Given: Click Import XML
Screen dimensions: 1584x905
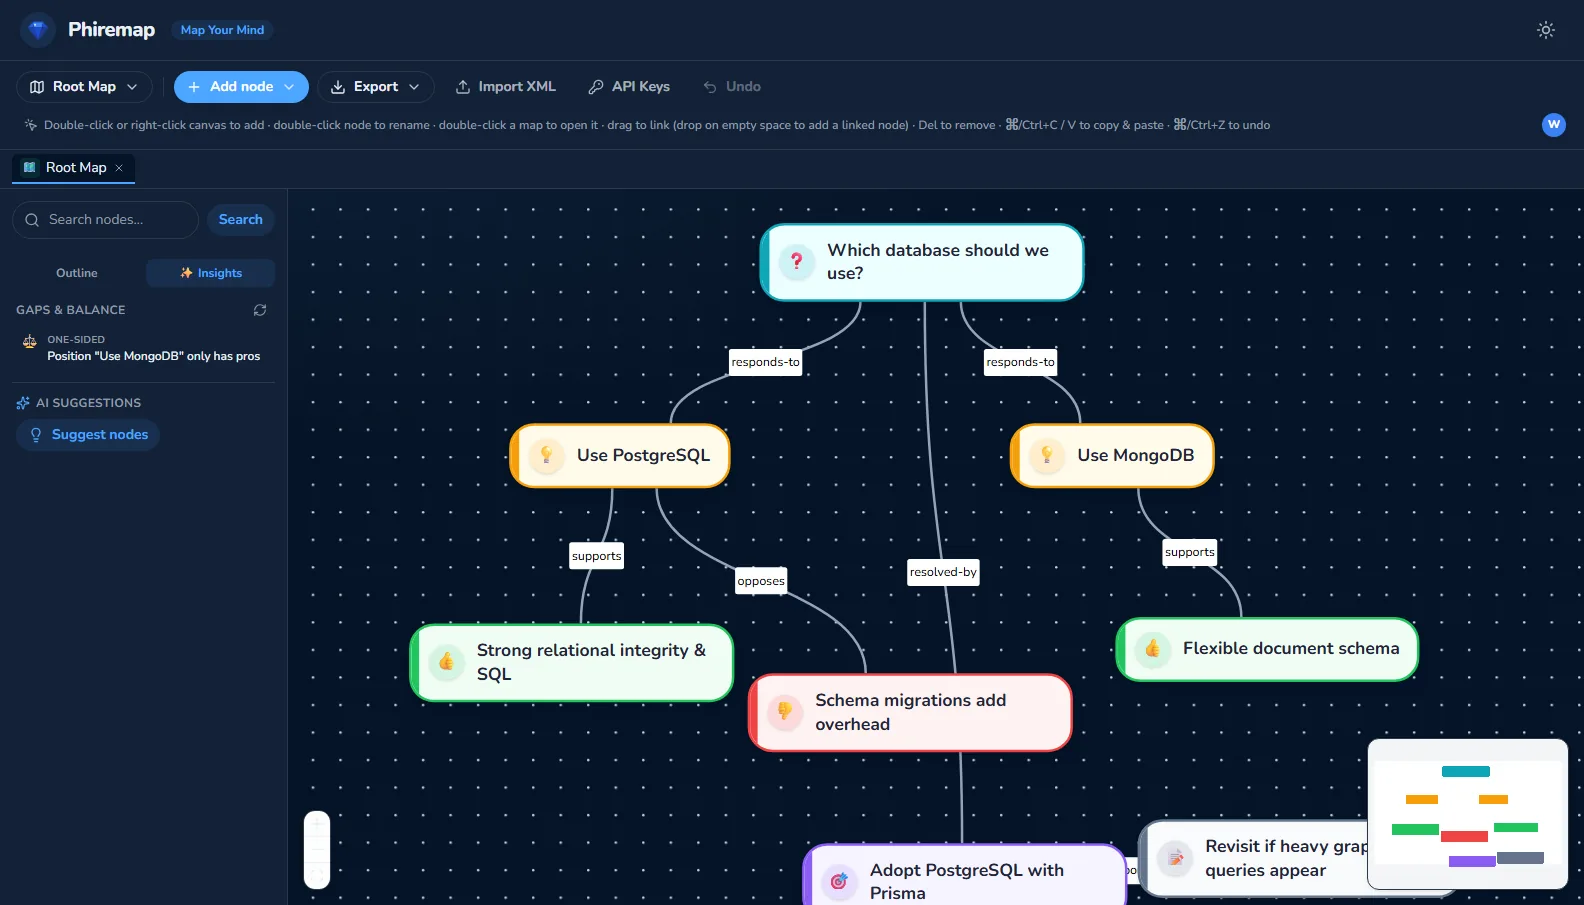Looking at the screenshot, I should pos(506,87).
